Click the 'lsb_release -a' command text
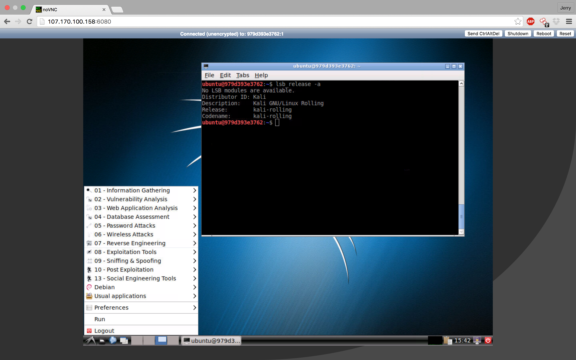Viewport: 576px width, 360px height. pos(298,84)
